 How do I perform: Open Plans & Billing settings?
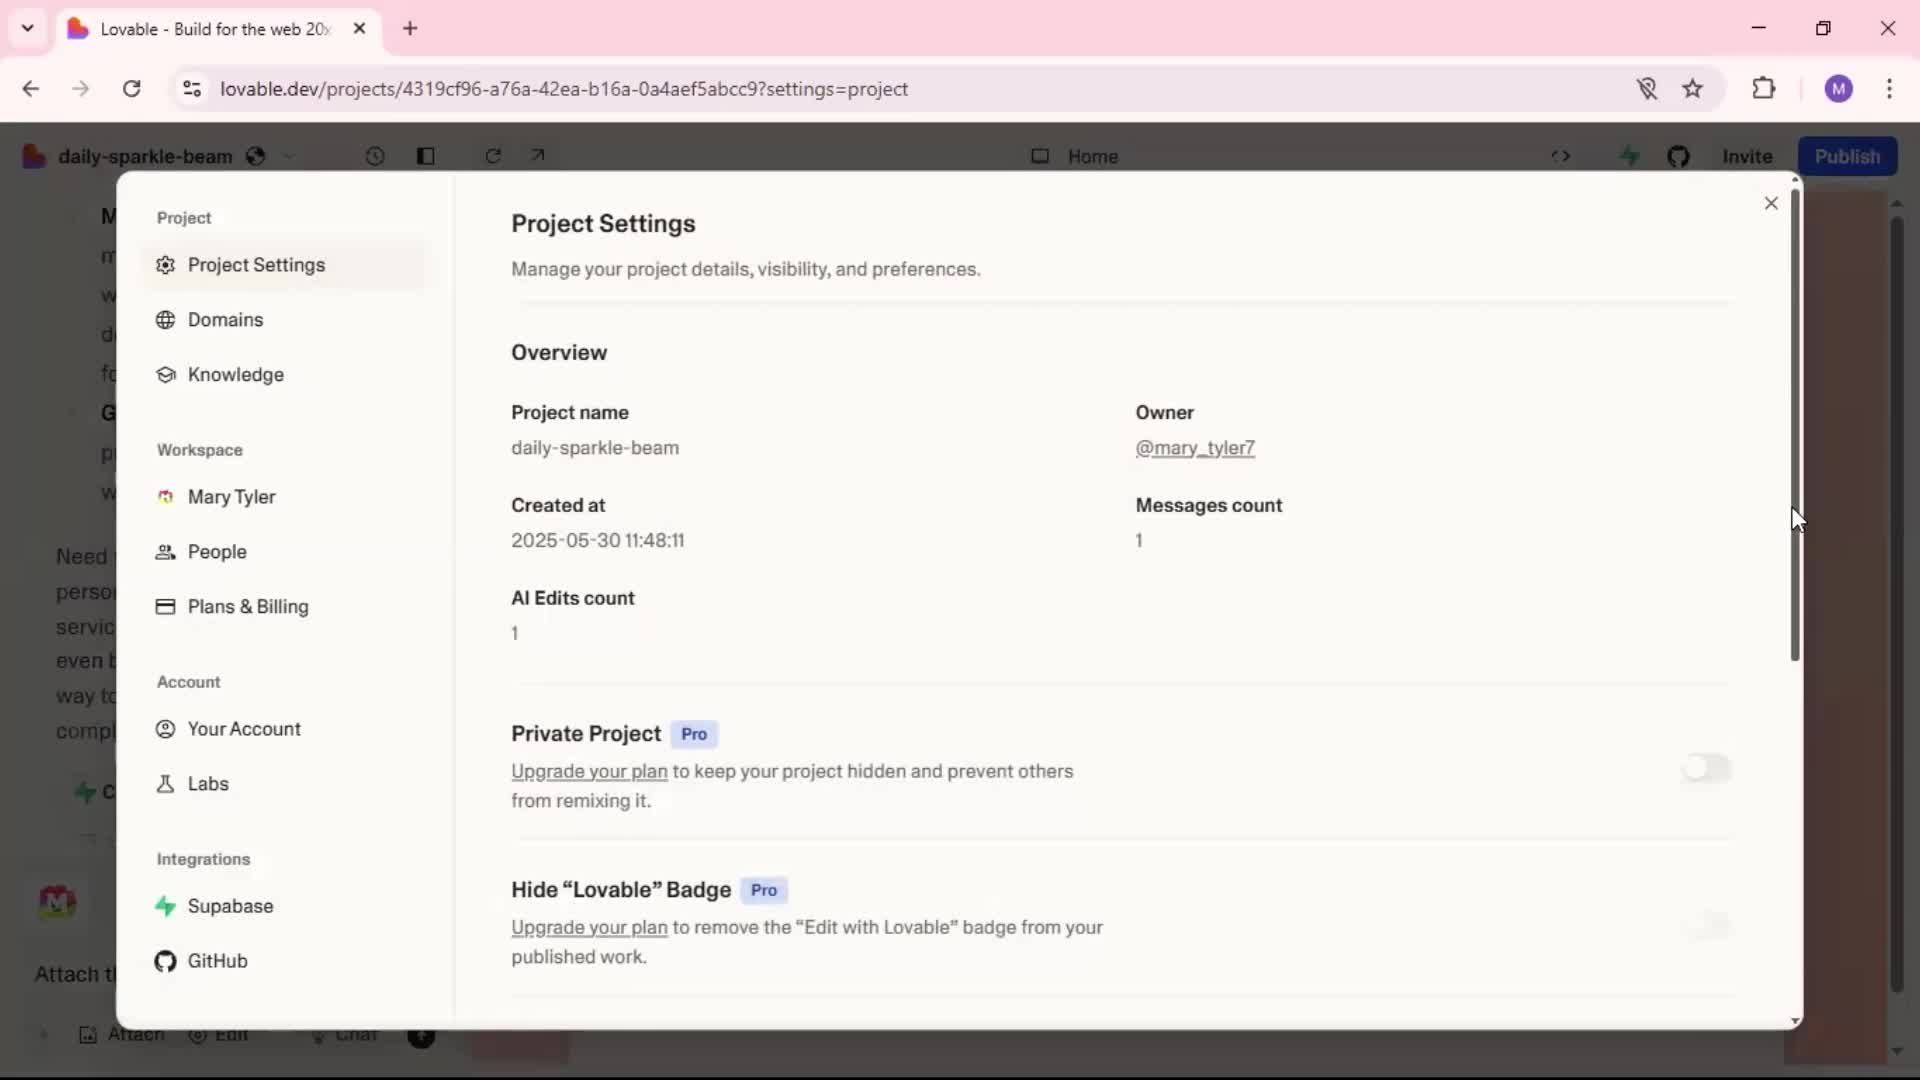[285, 607]
